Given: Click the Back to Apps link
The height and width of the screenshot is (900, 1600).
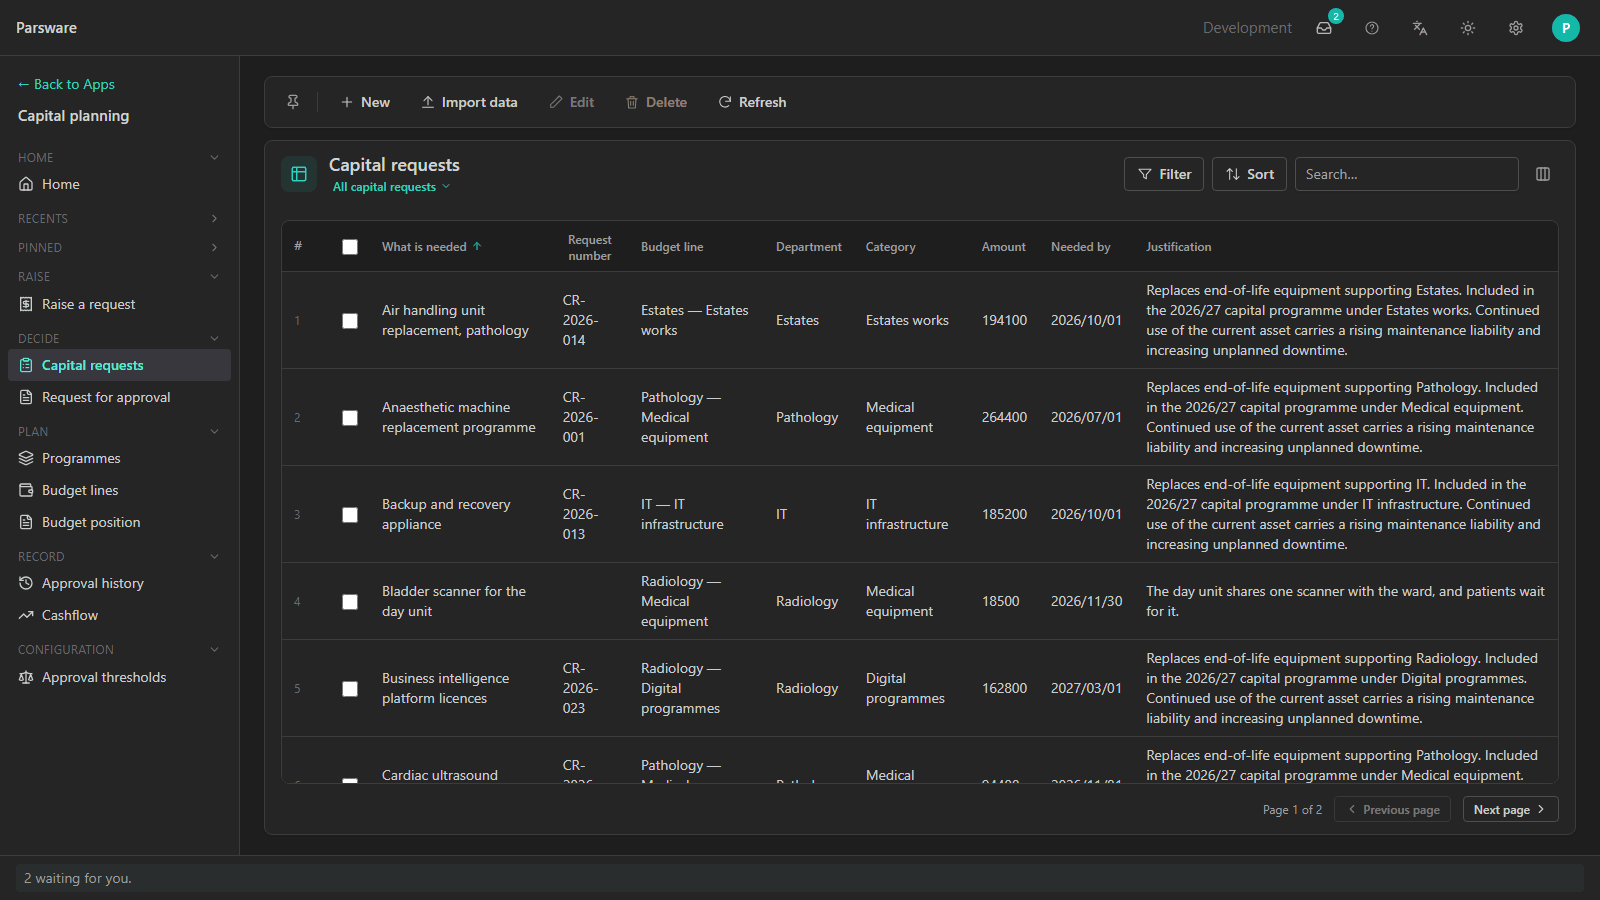Looking at the screenshot, I should 66,84.
